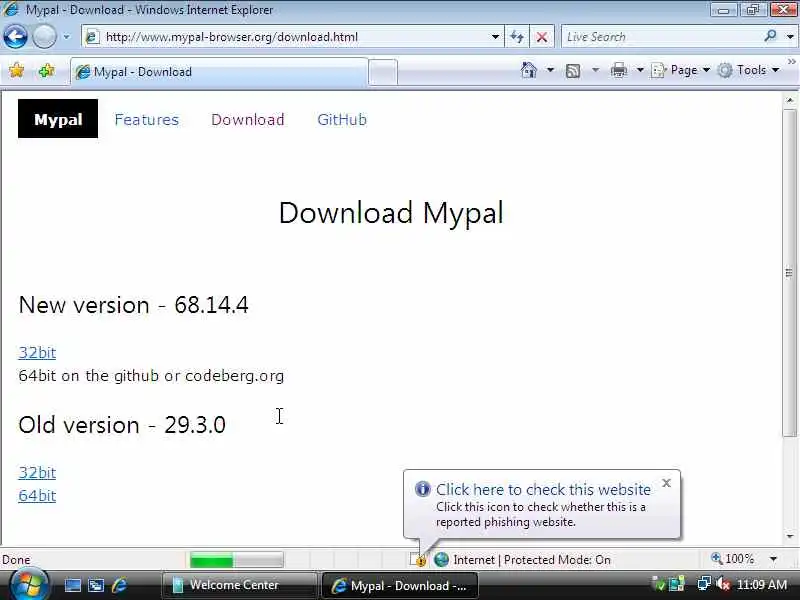Click the page loading progress bar
800x600 pixels.
(x=237, y=560)
